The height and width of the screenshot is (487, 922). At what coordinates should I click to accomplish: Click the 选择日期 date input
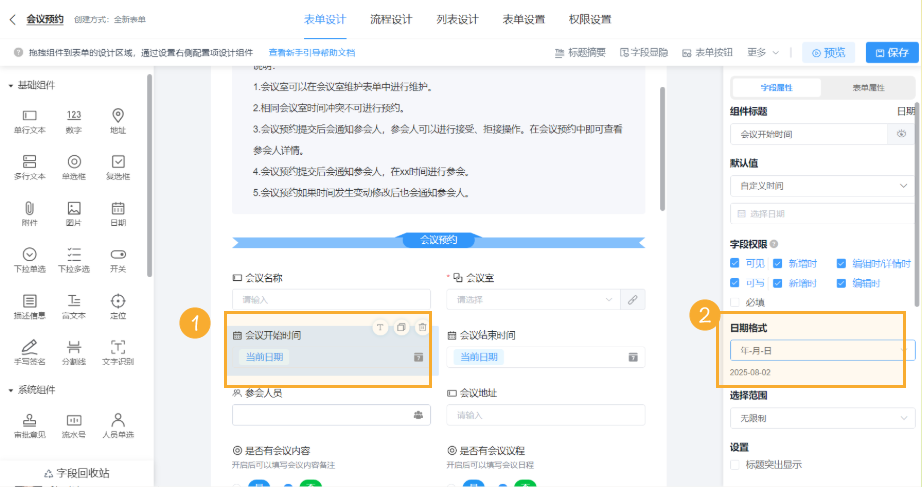tap(823, 214)
